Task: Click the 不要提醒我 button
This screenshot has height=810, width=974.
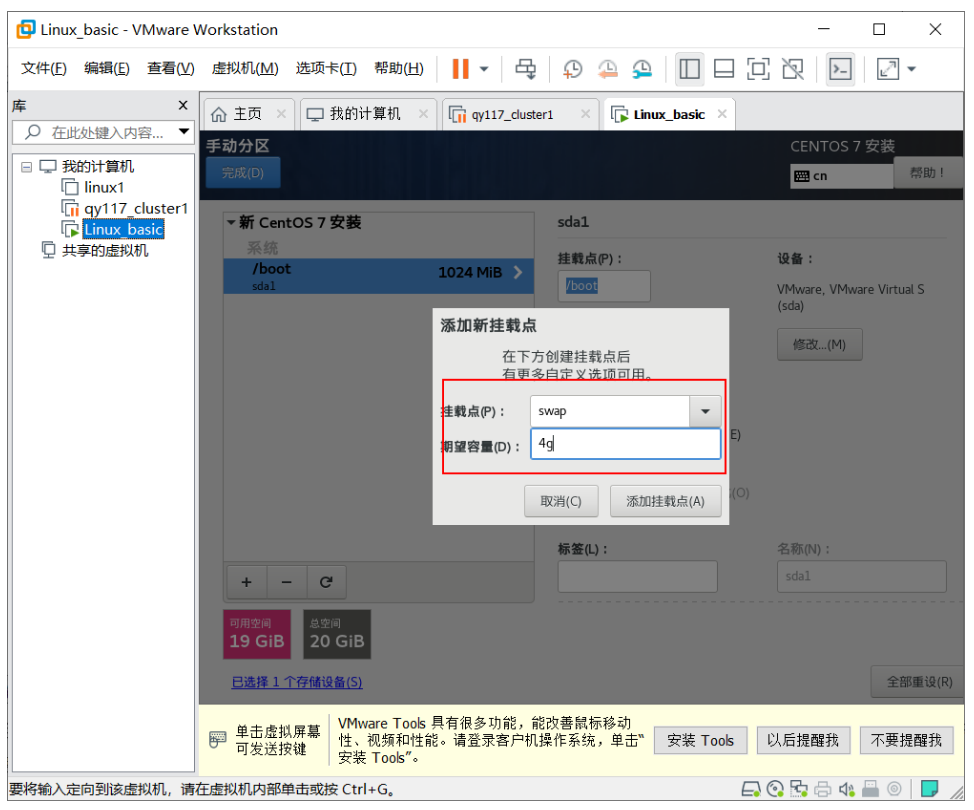Action: [906, 740]
